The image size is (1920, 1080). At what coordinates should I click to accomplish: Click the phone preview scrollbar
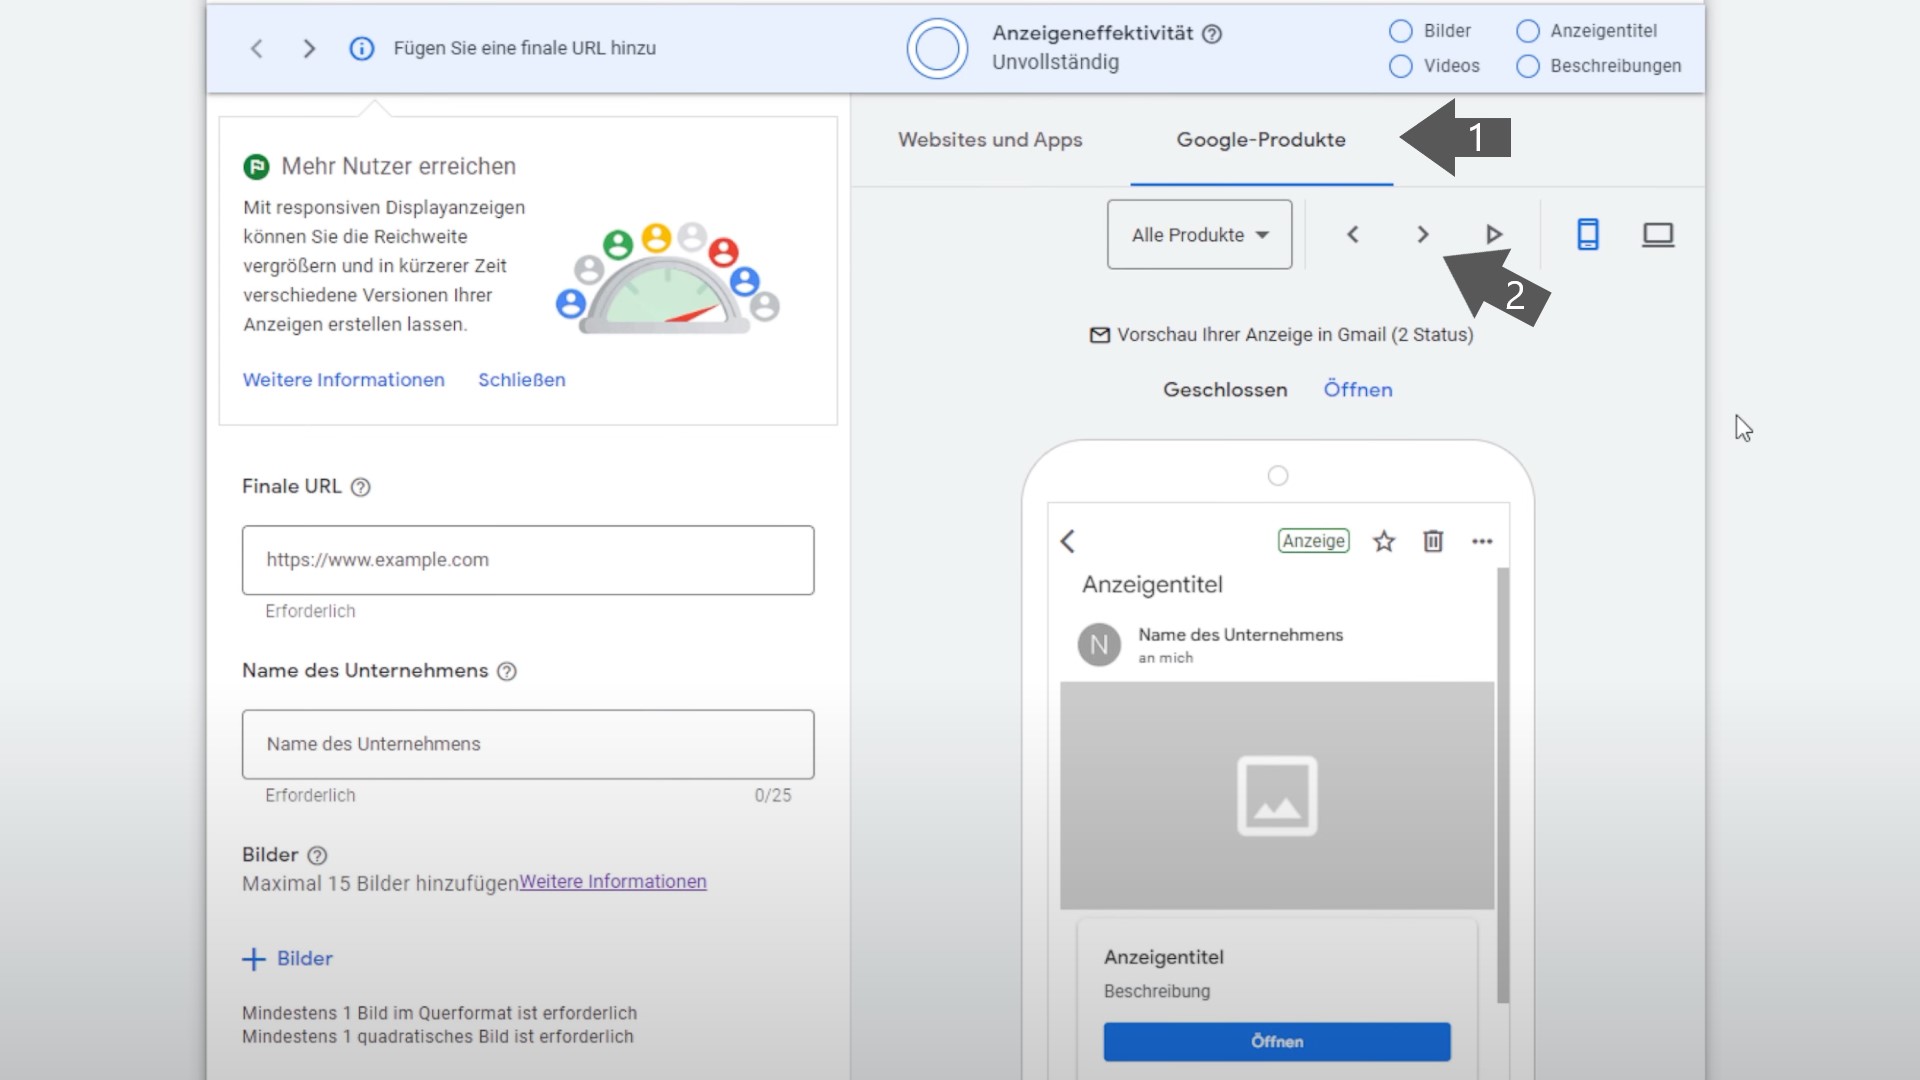(1502, 785)
